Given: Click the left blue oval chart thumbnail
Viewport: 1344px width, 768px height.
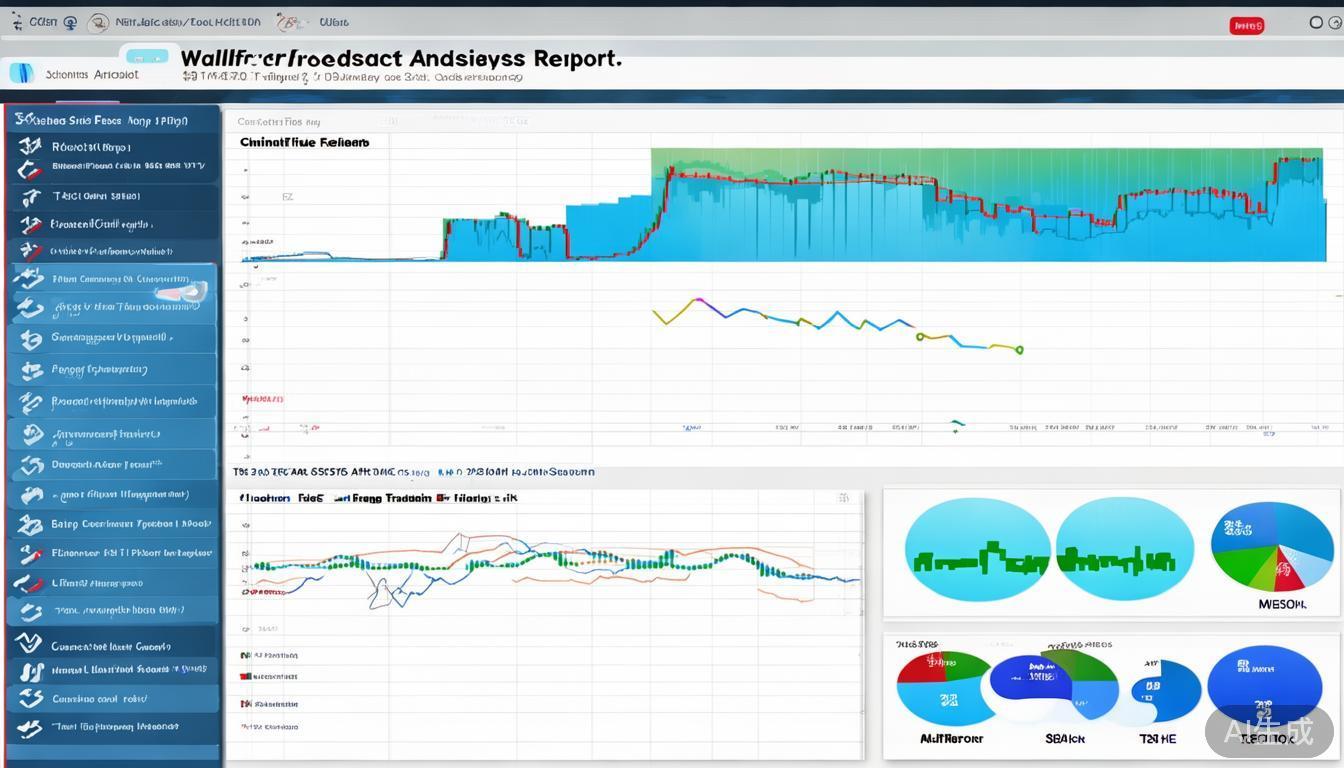Looking at the screenshot, I should point(976,551).
